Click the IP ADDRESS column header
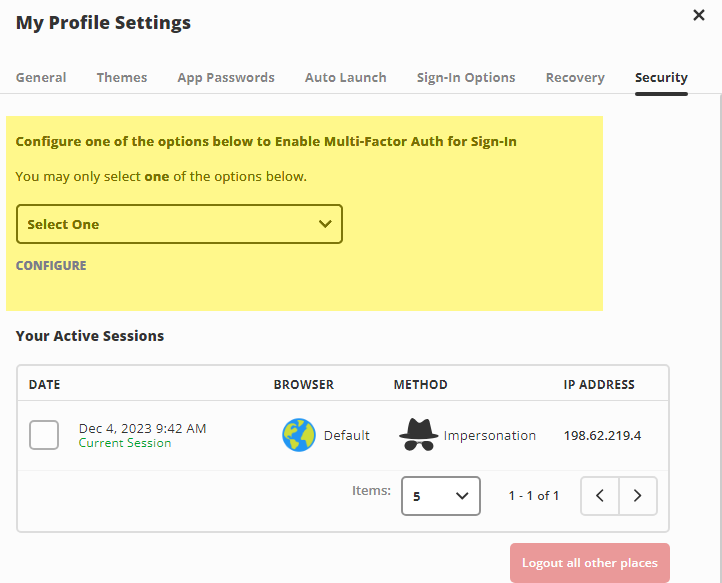Image resolution: width=722 pixels, height=583 pixels. 599,384
